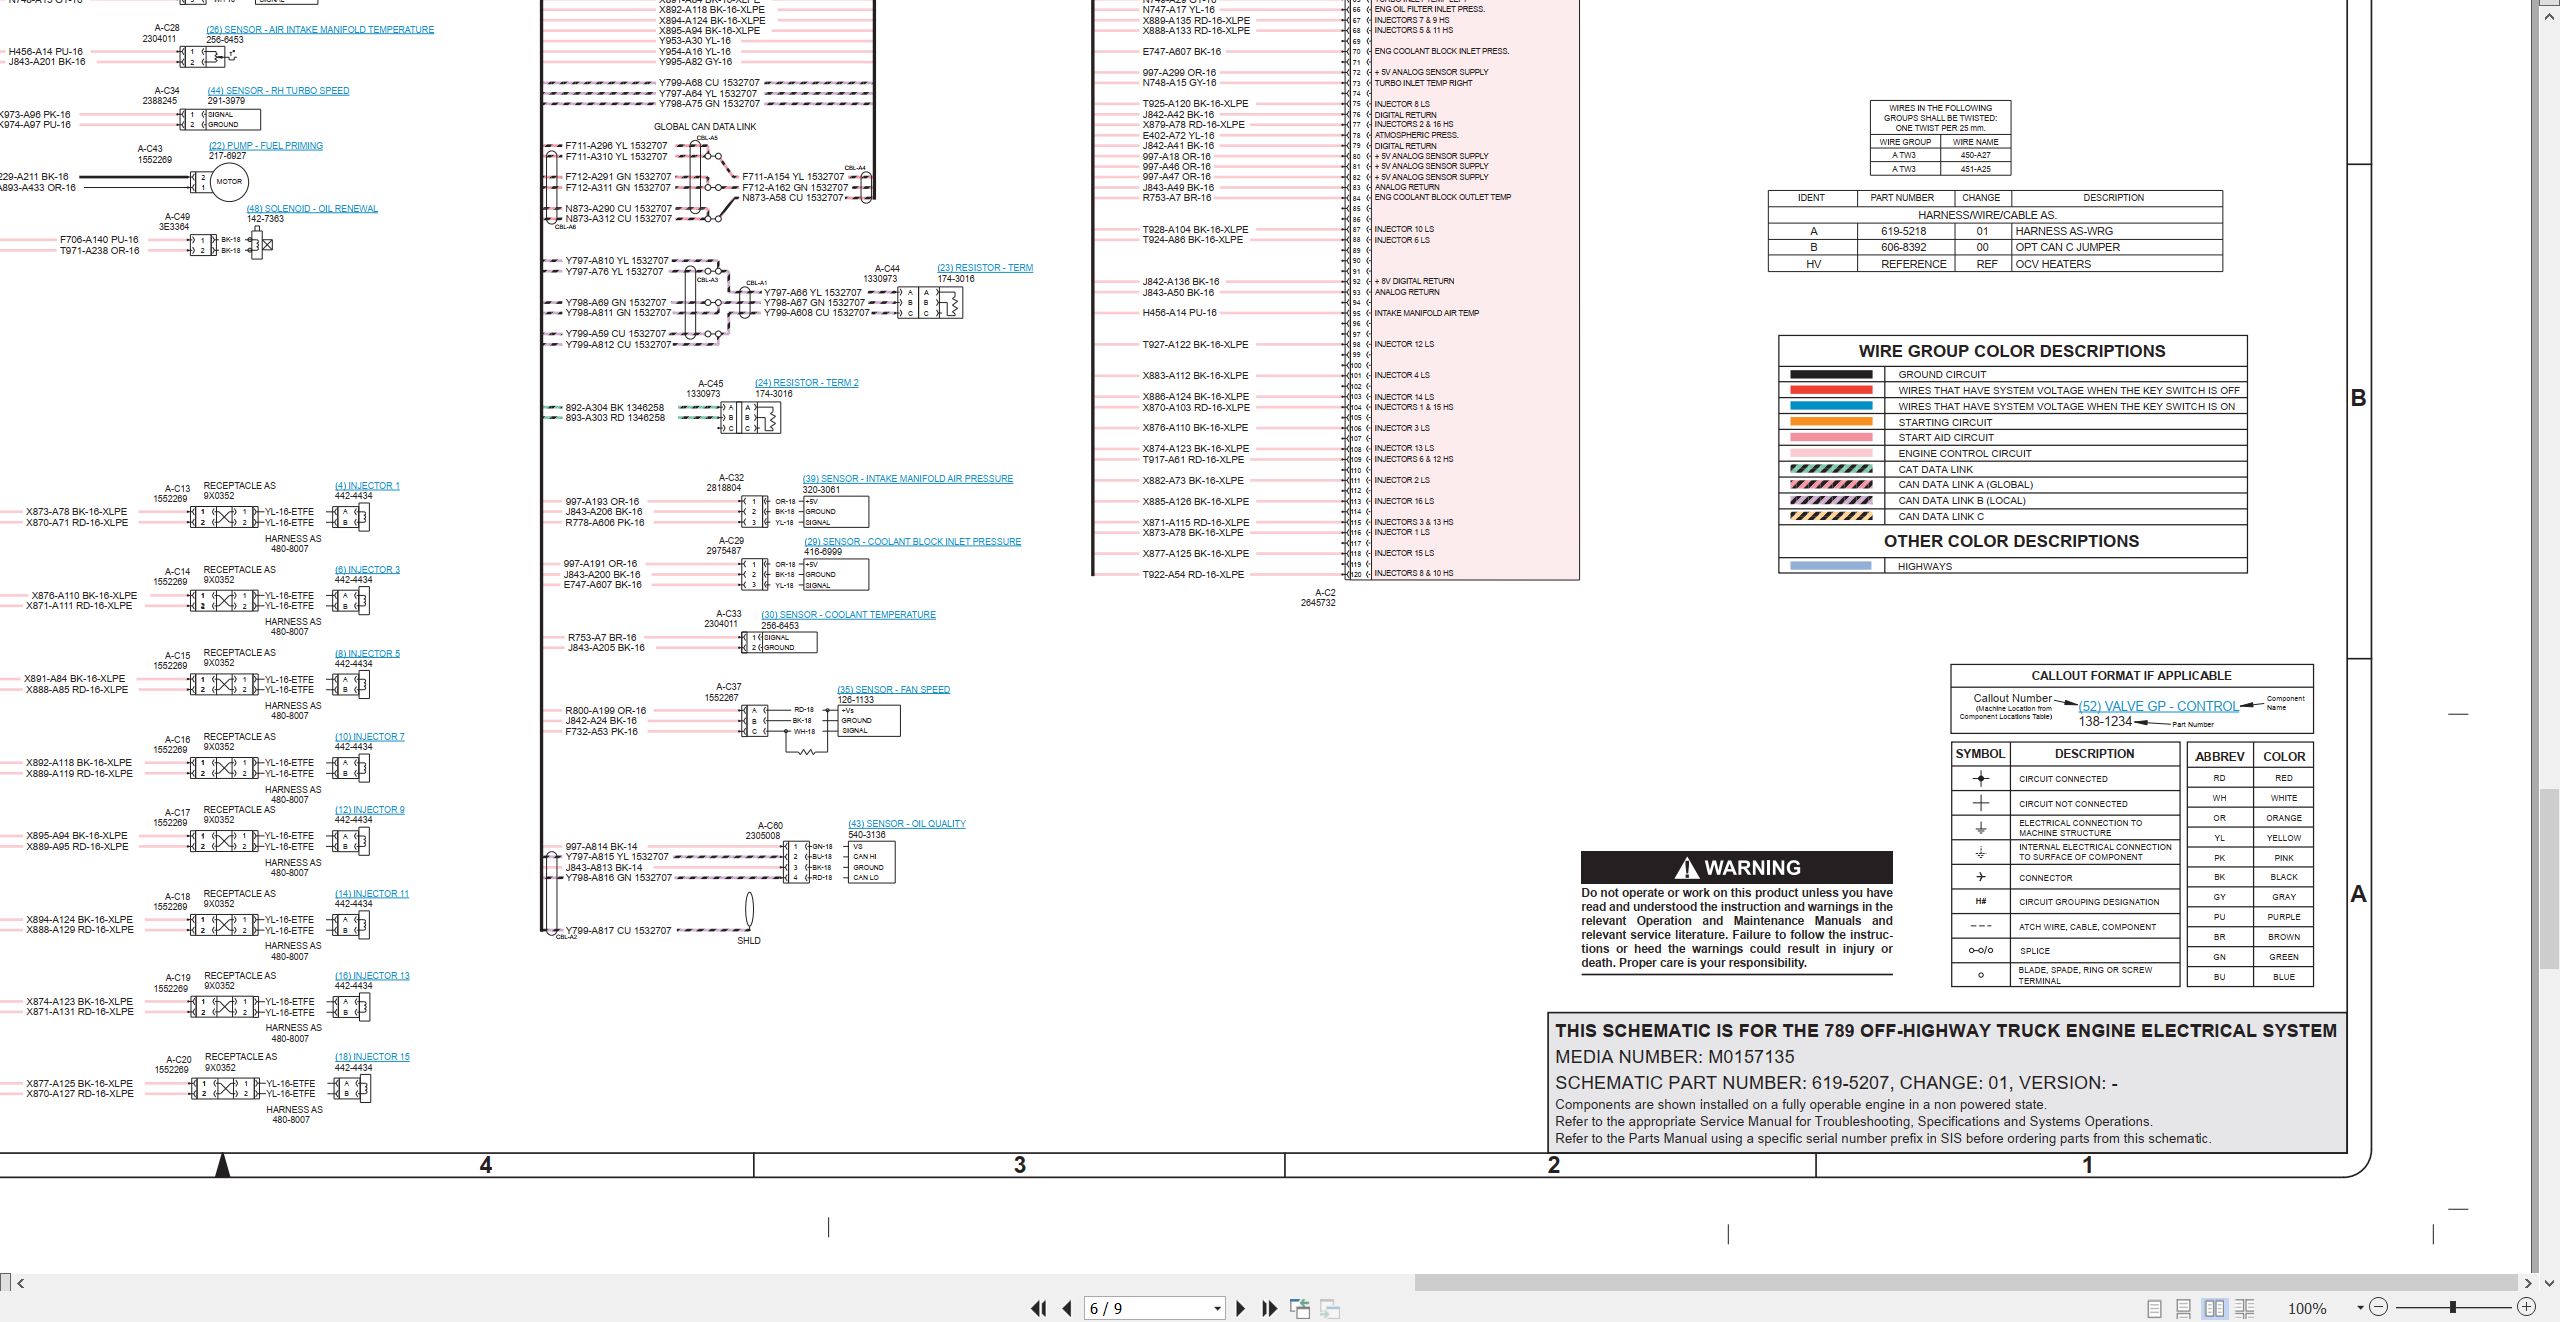2560x1322 pixels.
Task: Open the Sensor - RH Turbo Speed link
Action: pos(278,91)
